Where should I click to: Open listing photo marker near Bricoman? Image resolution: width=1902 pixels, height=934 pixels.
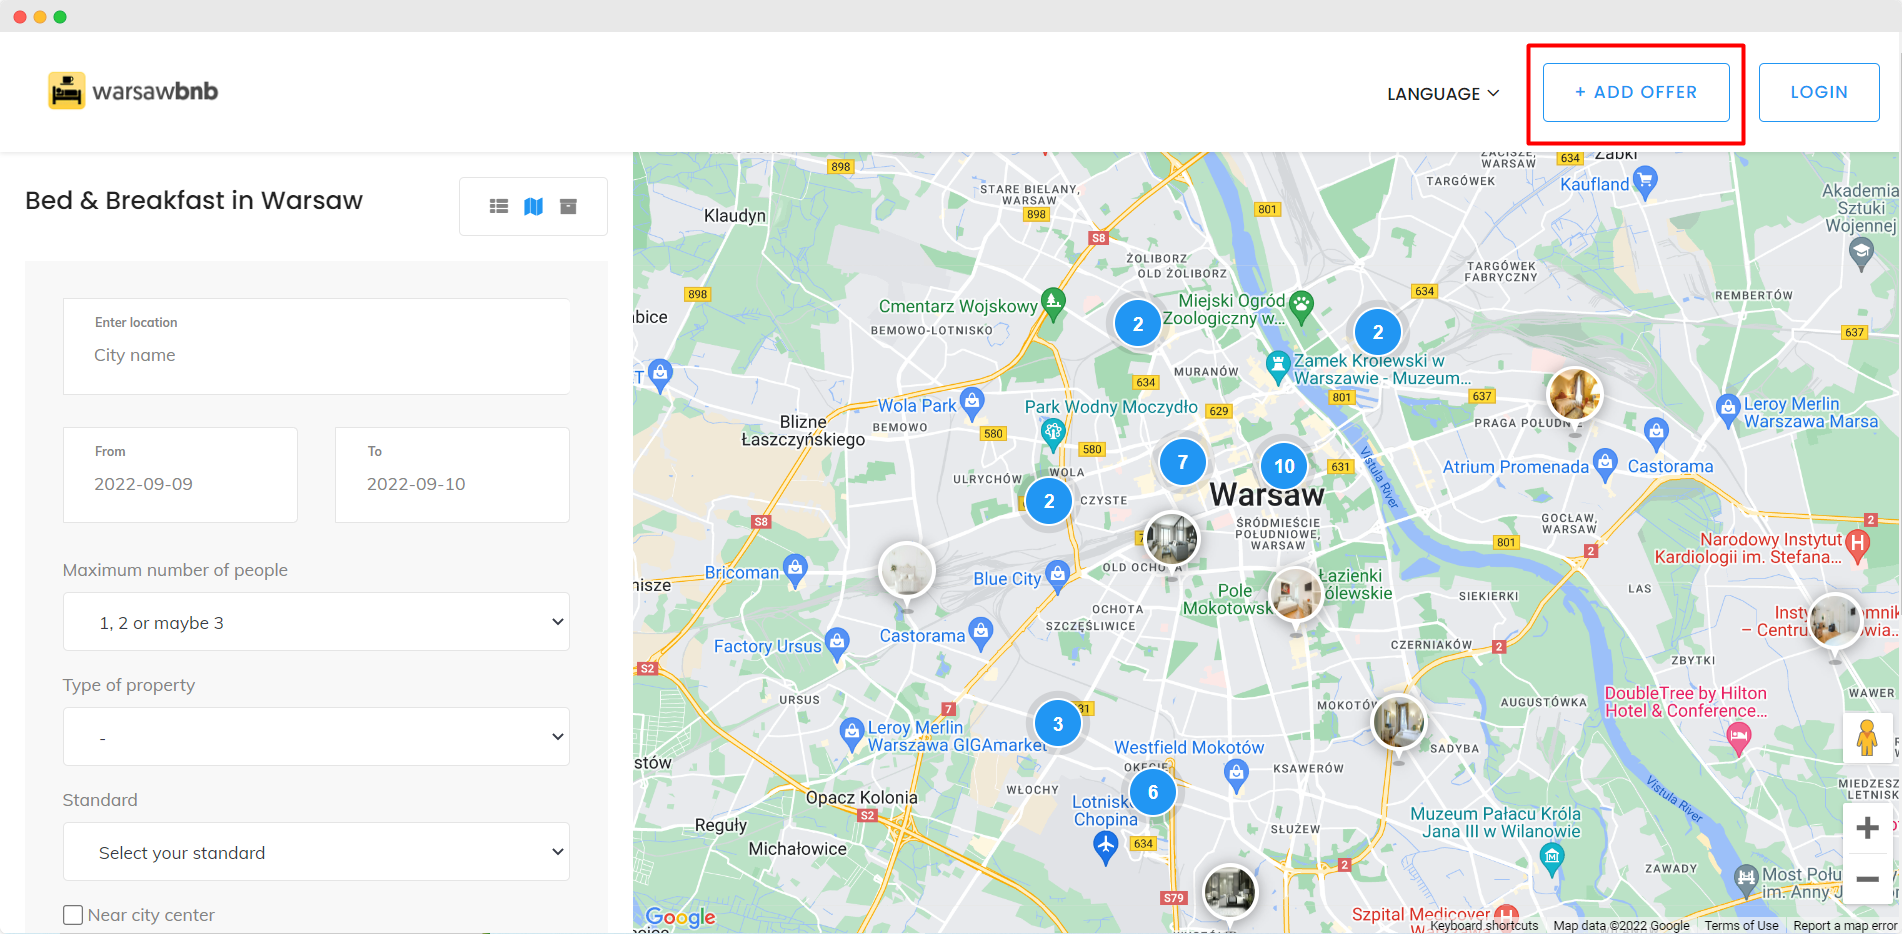(906, 572)
